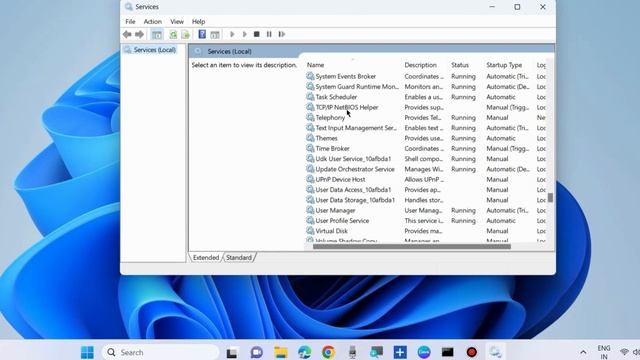Switch to the Standard tab
Image resolution: width=640 pixels, height=360 pixels.
pos(239,258)
